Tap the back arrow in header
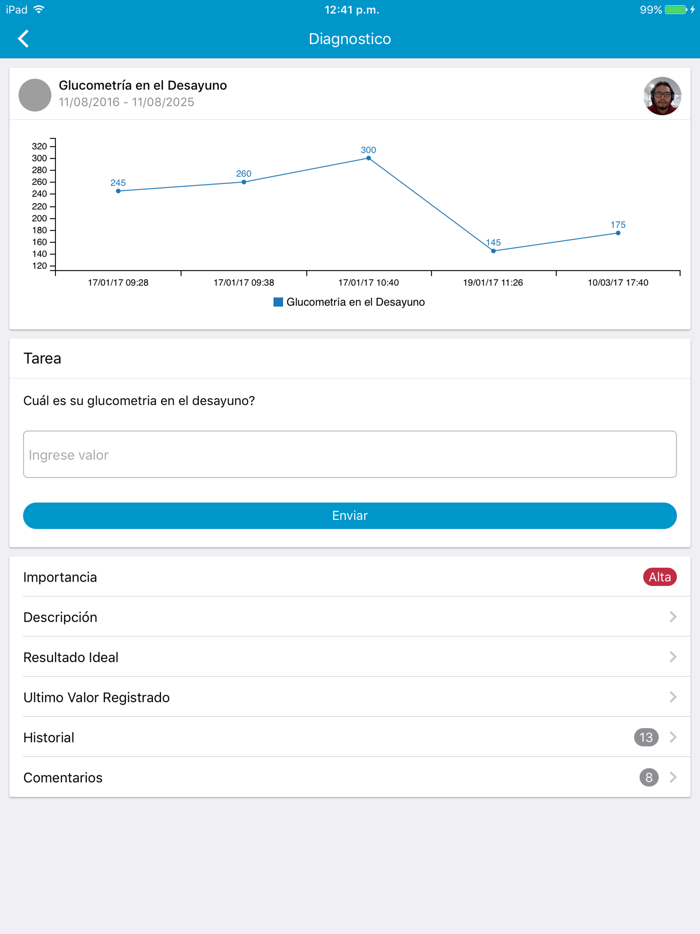Image resolution: width=700 pixels, height=934 pixels. (x=23, y=39)
